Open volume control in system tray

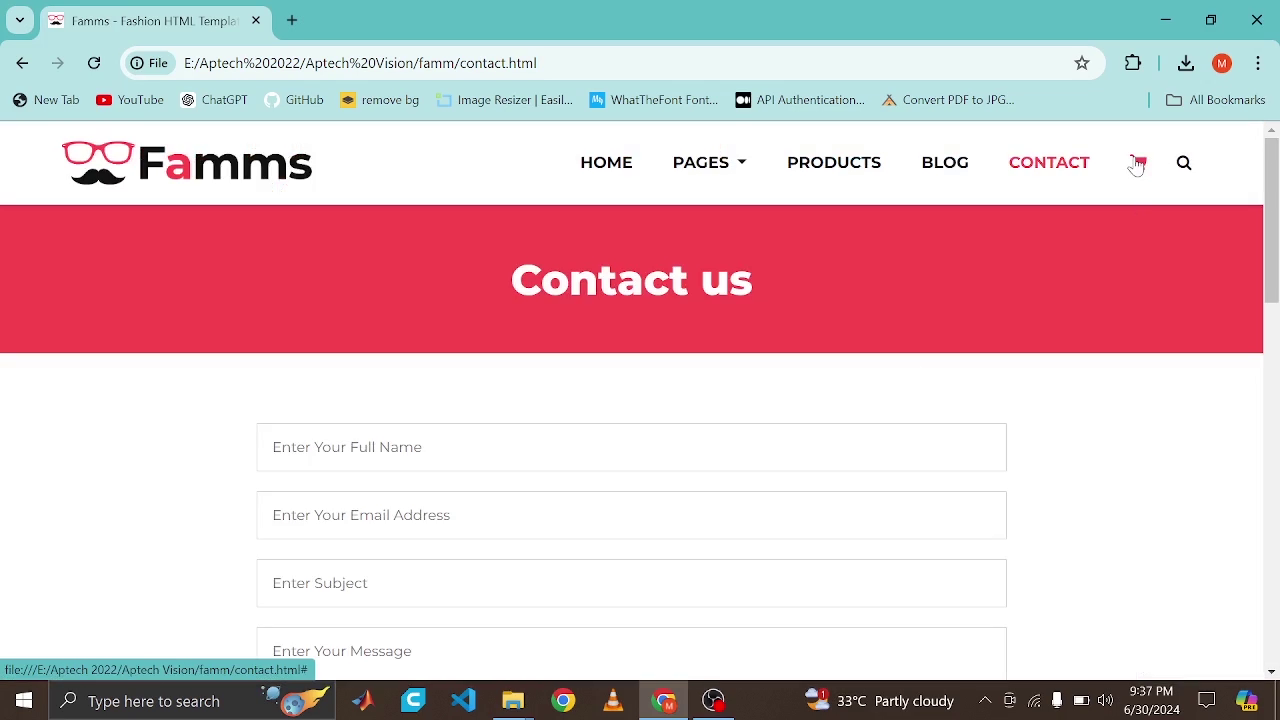pos(1105,701)
